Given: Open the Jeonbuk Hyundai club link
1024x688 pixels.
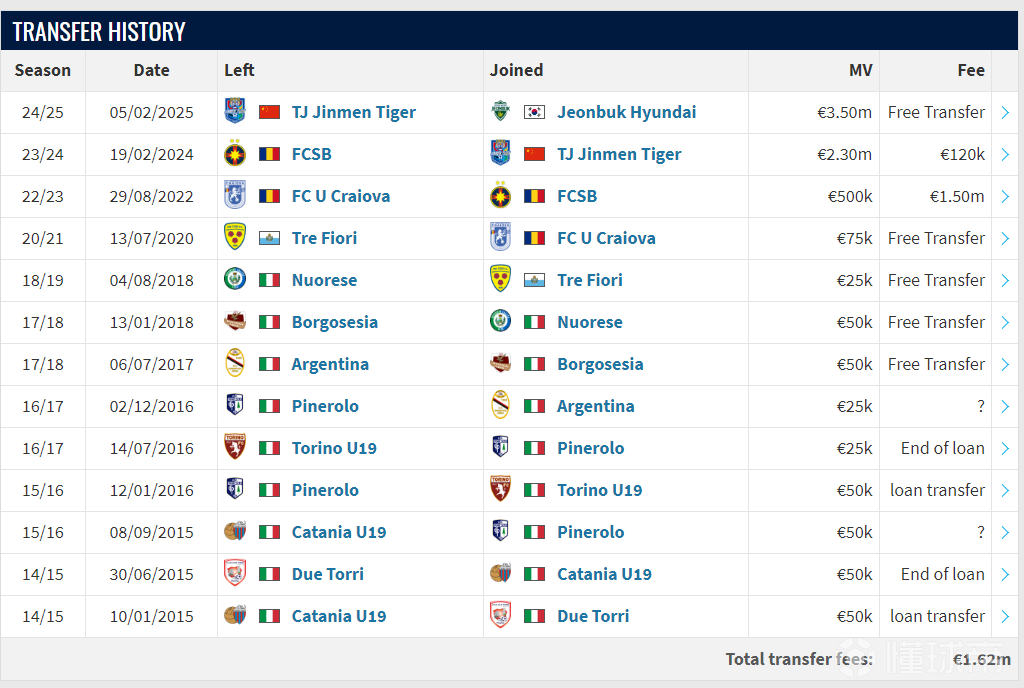Looking at the screenshot, I should point(626,112).
